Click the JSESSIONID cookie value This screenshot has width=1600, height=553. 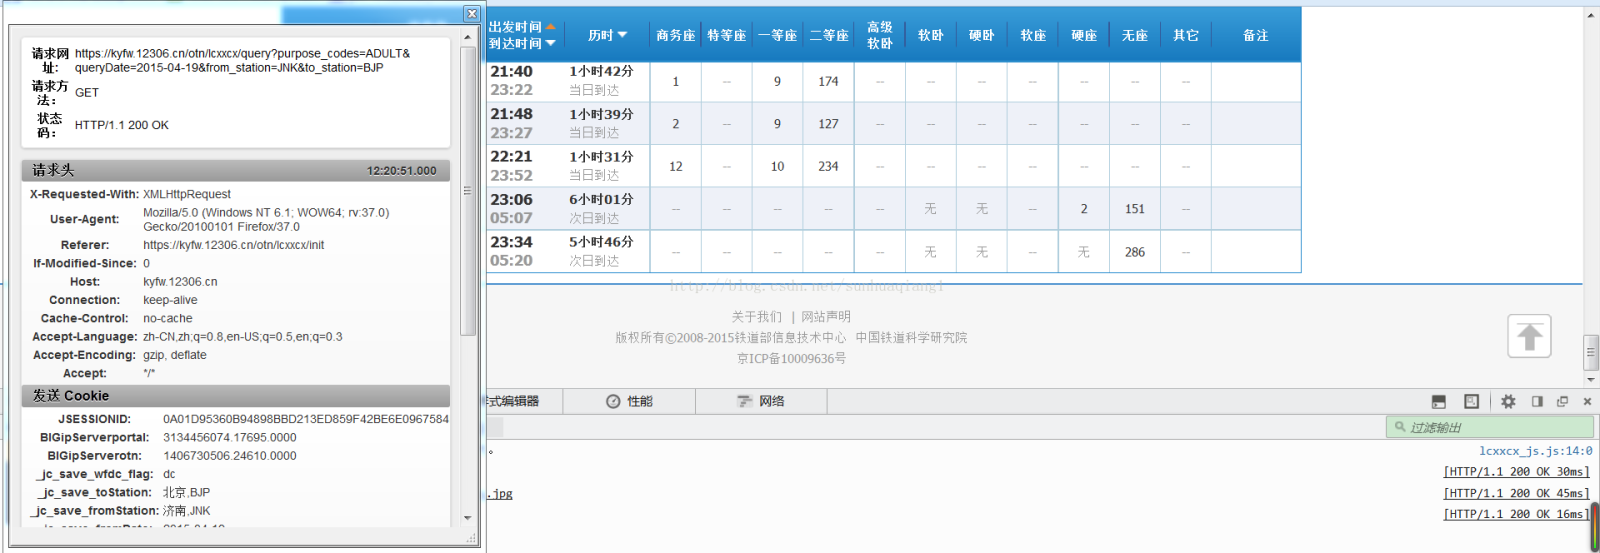pyautogui.click(x=306, y=419)
